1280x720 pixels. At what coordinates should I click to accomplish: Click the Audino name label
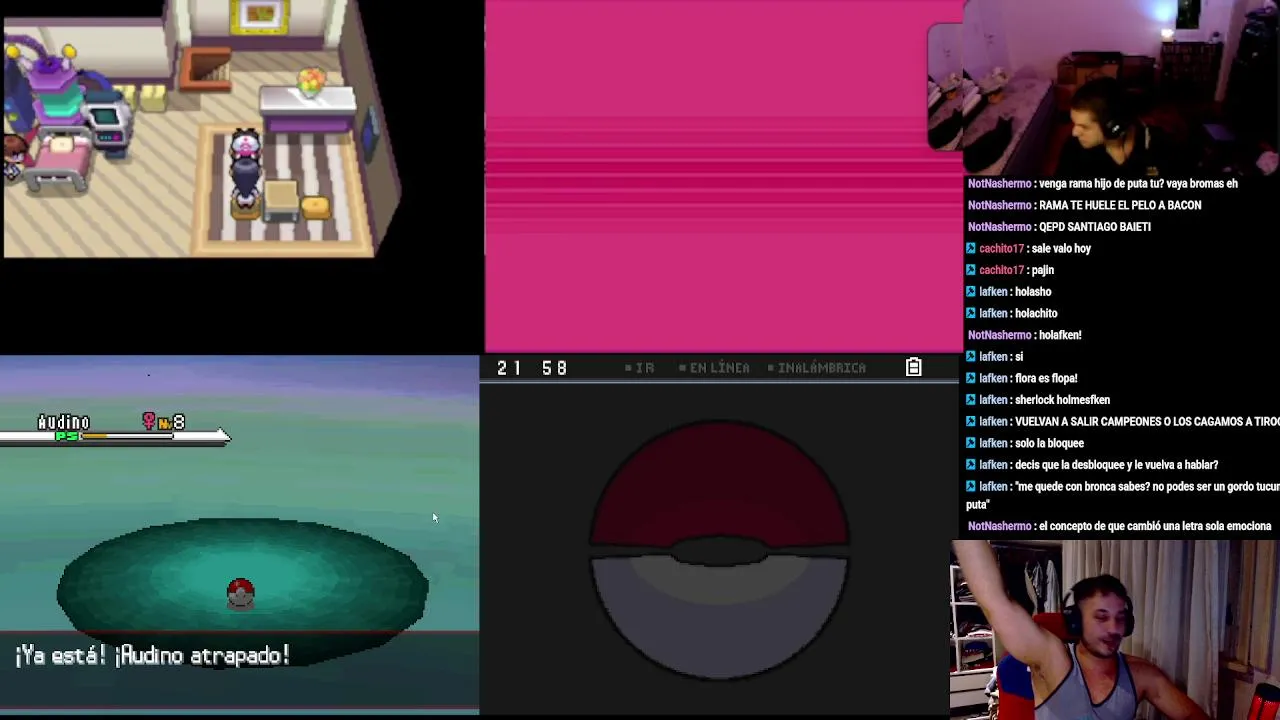pyautogui.click(x=63, y=423)
